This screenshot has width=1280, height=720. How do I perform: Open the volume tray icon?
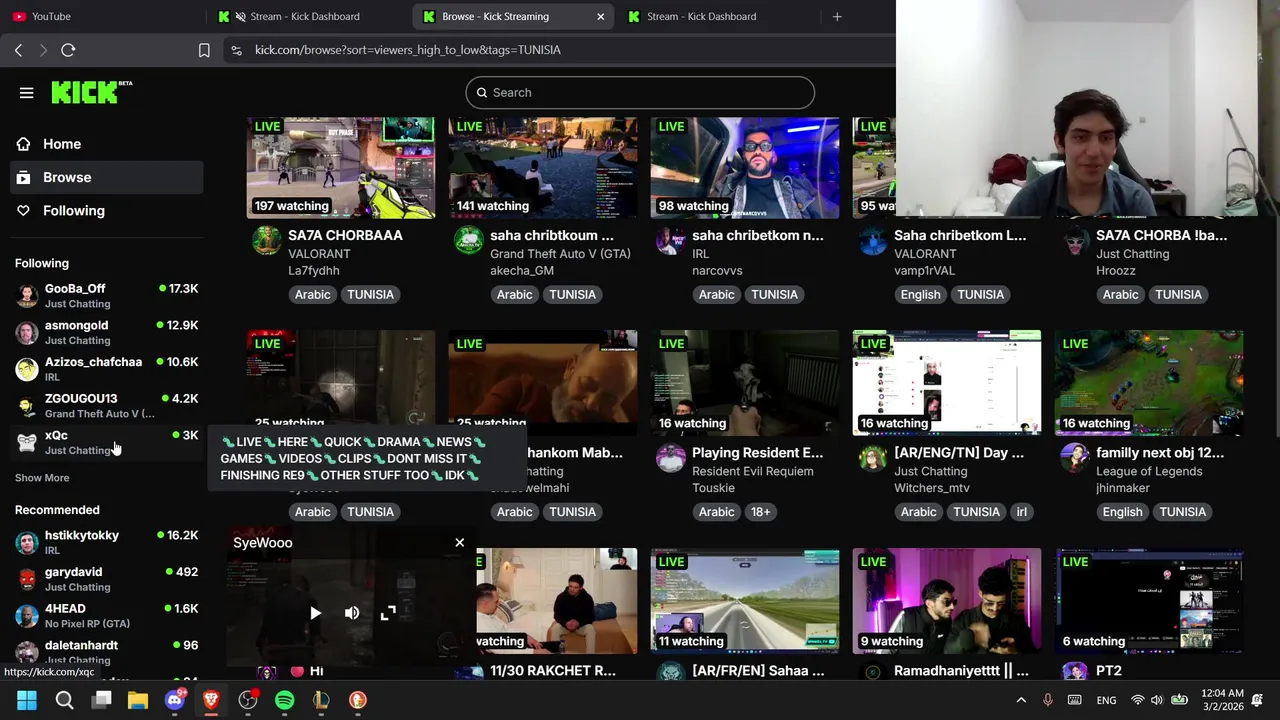[1157, 700]
